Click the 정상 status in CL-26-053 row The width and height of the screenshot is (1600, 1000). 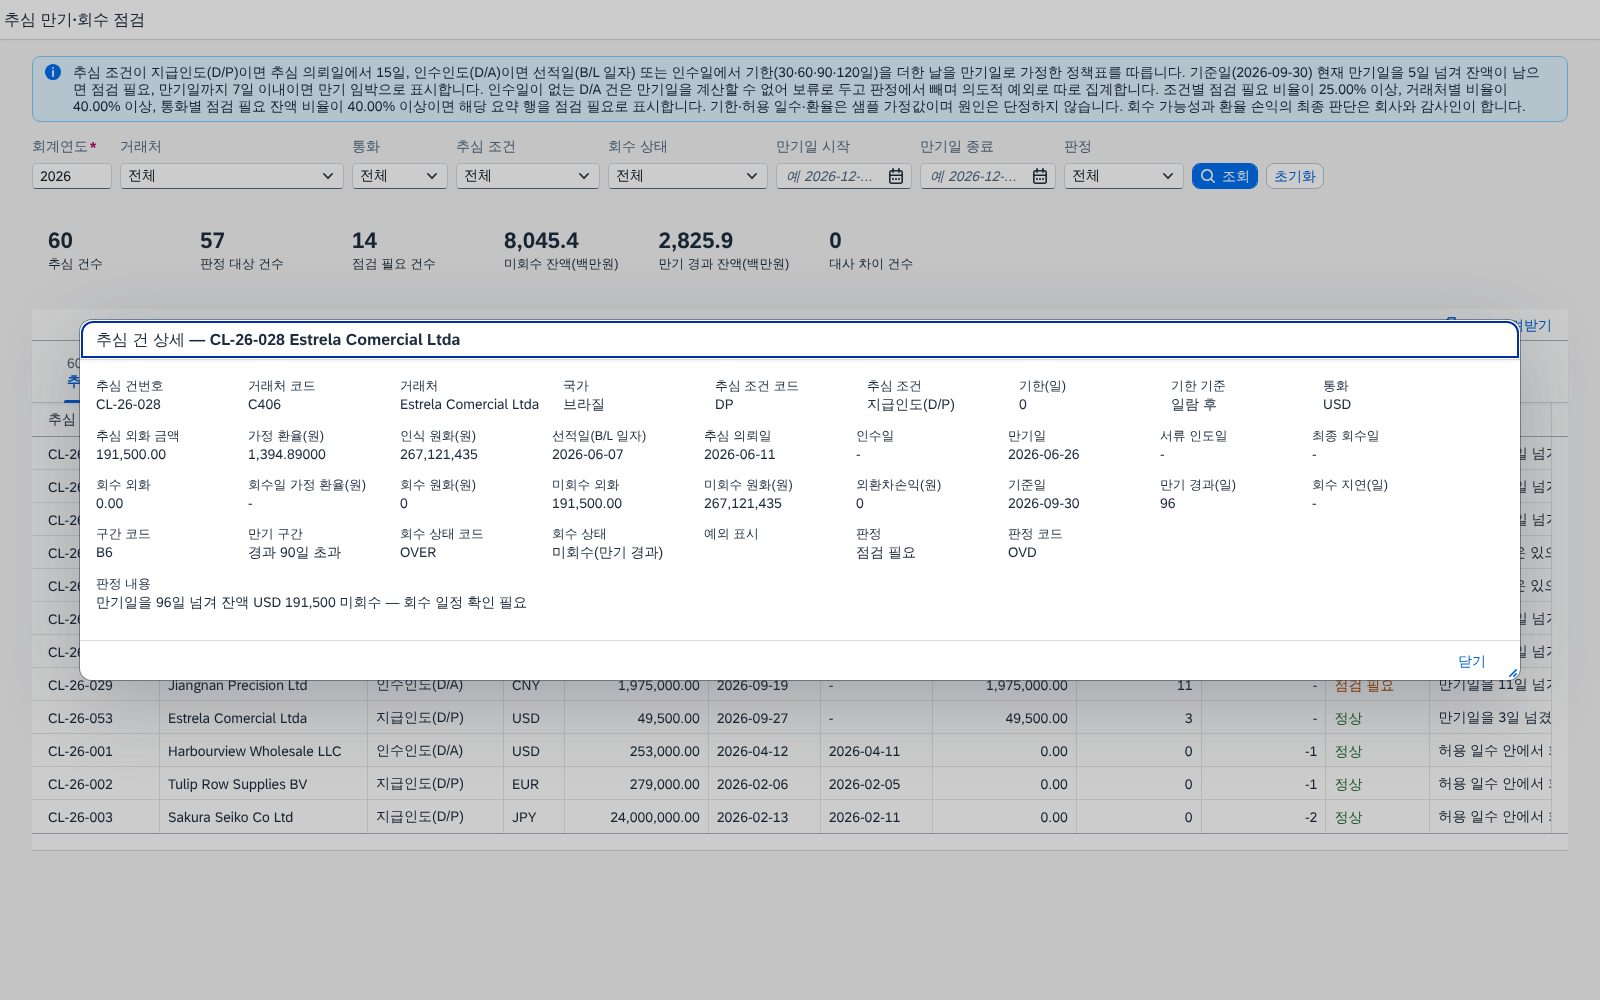click(1348, 718)
